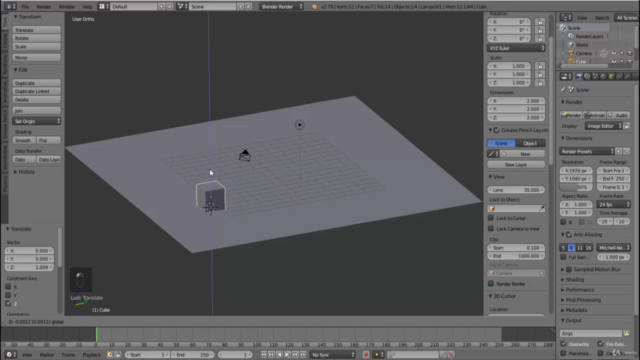Open the Constraints properties tab icon

pos(619,76)
